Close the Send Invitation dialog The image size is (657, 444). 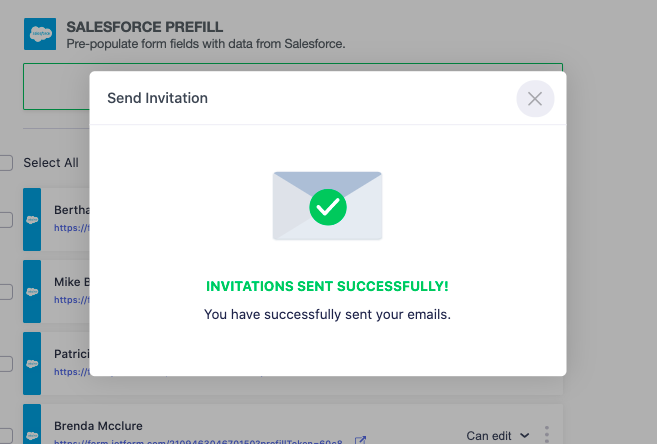535,98
